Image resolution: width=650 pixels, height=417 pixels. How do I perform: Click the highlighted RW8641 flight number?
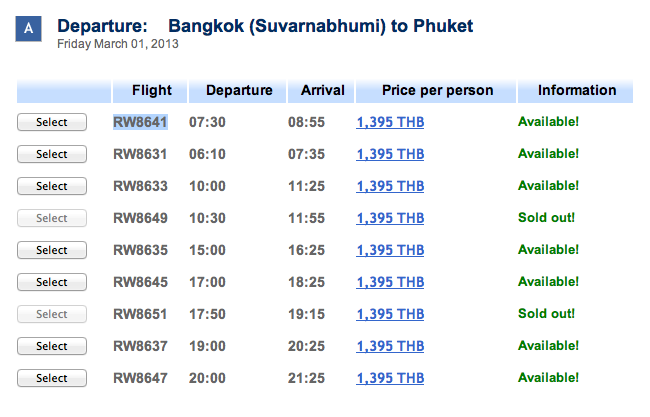pos(140,122)
